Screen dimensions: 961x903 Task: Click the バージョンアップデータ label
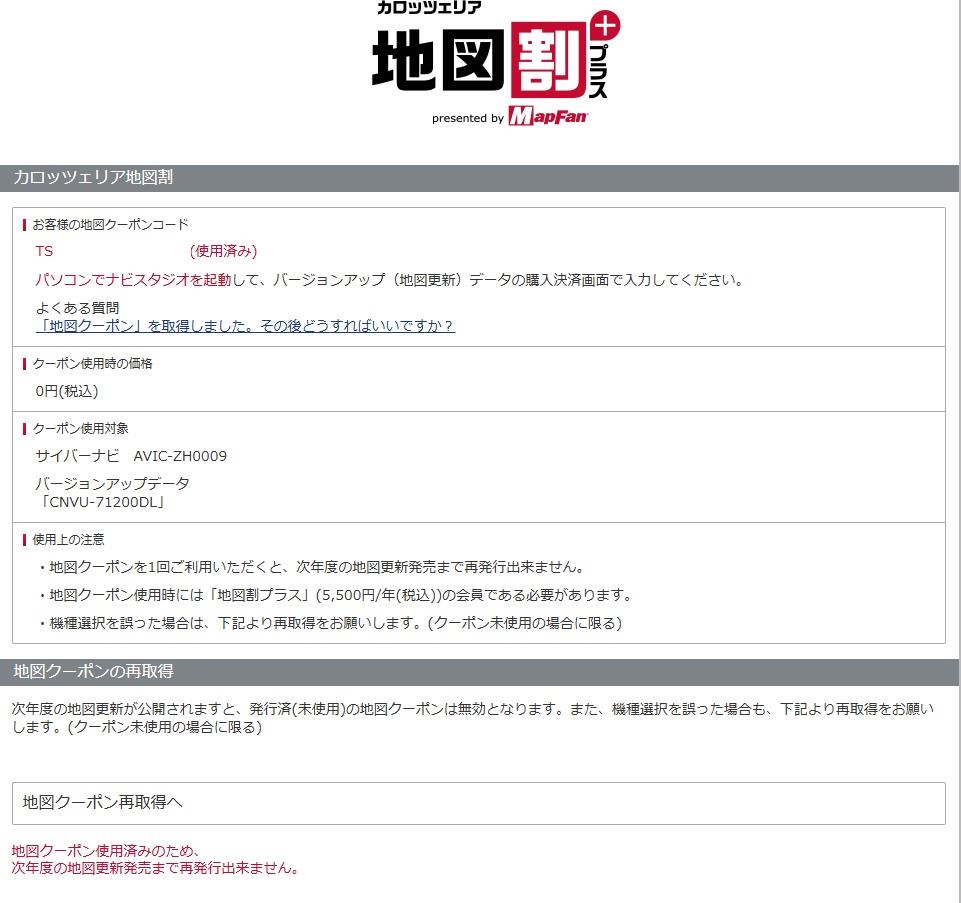pos(112,484)
